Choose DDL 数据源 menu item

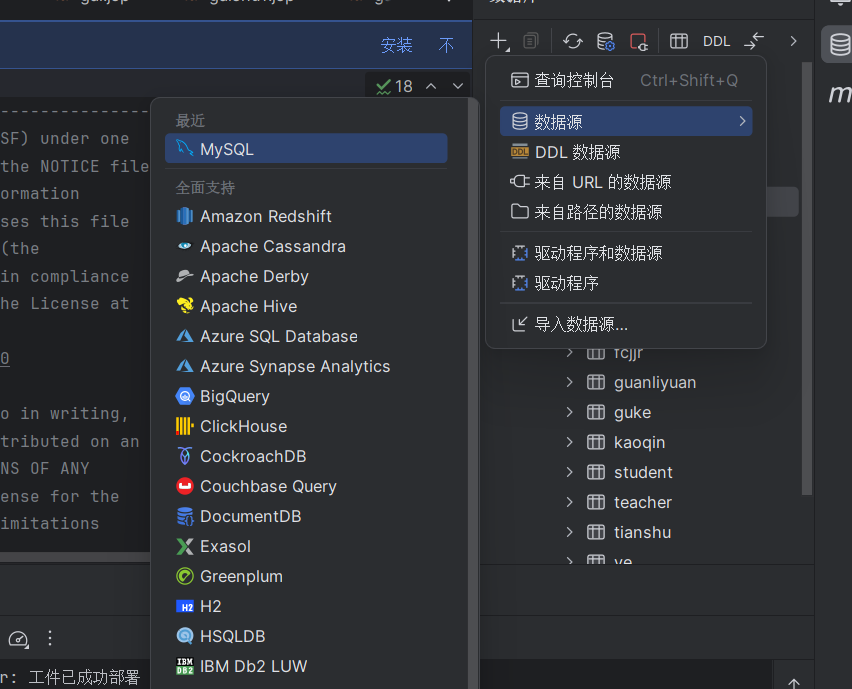click(626, 152)
